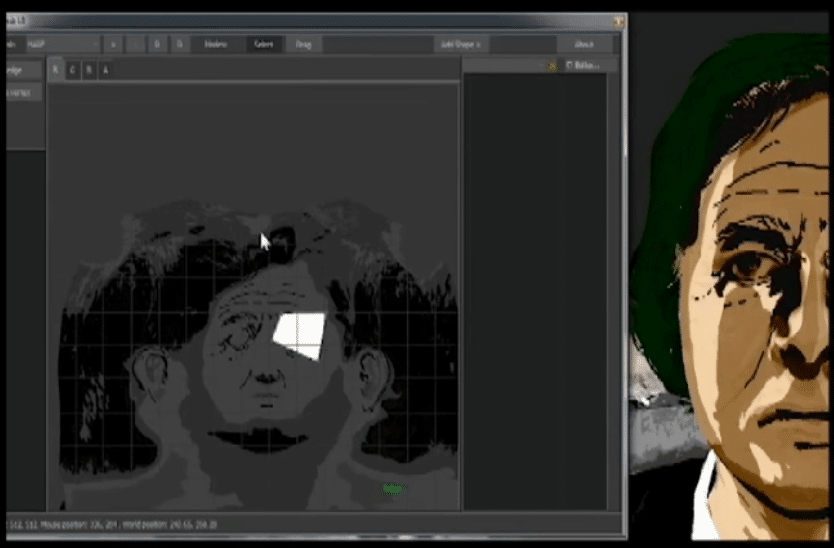Click the second left sidebar button
The height and width of the screenshot is (548, 834).
22,93
